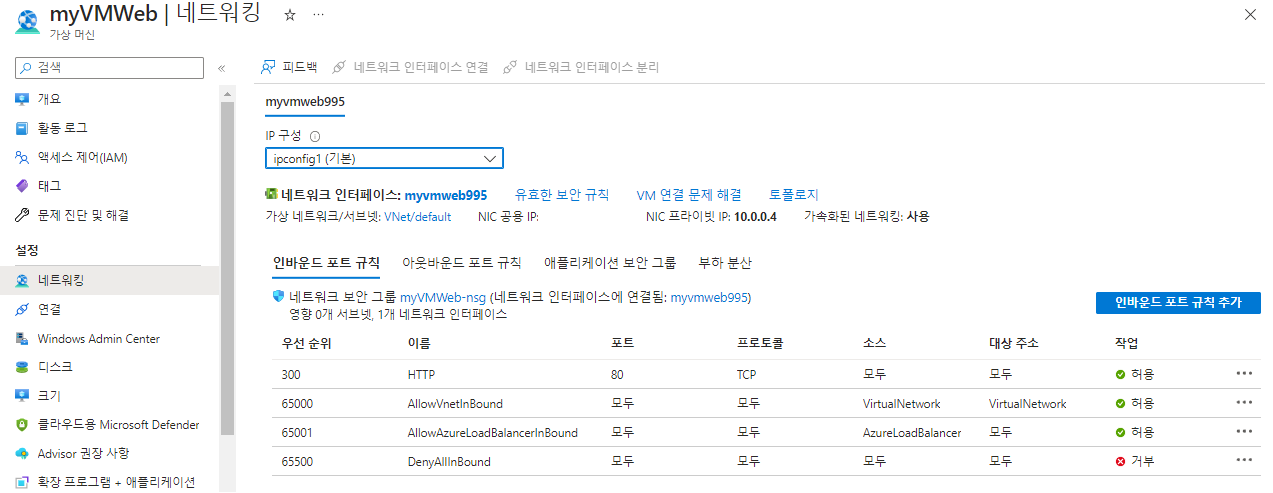Click 인바운드 포트 규칙 추가 button
Screen dimensions: 1273x493
pos(1178,303)
